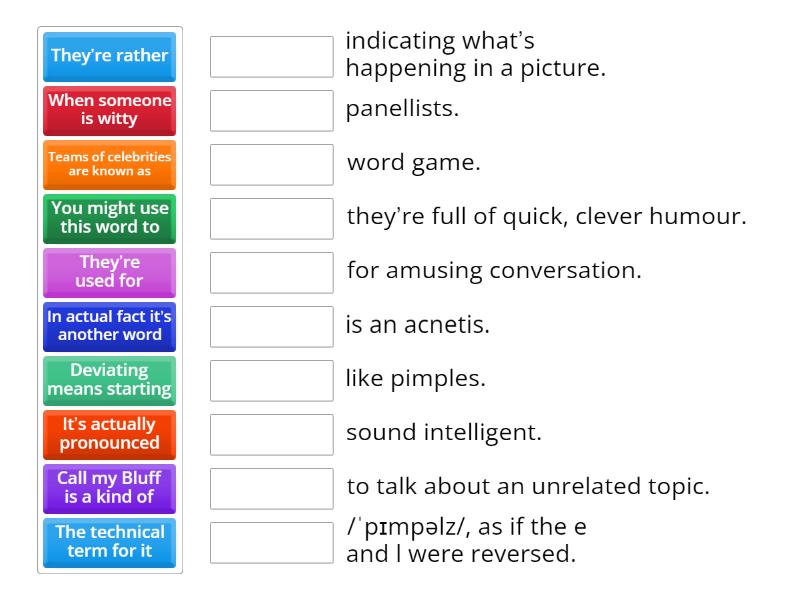Click the 'Deviating means starting' tile
The image size is (800, 600).
click(x=109, y=381)
